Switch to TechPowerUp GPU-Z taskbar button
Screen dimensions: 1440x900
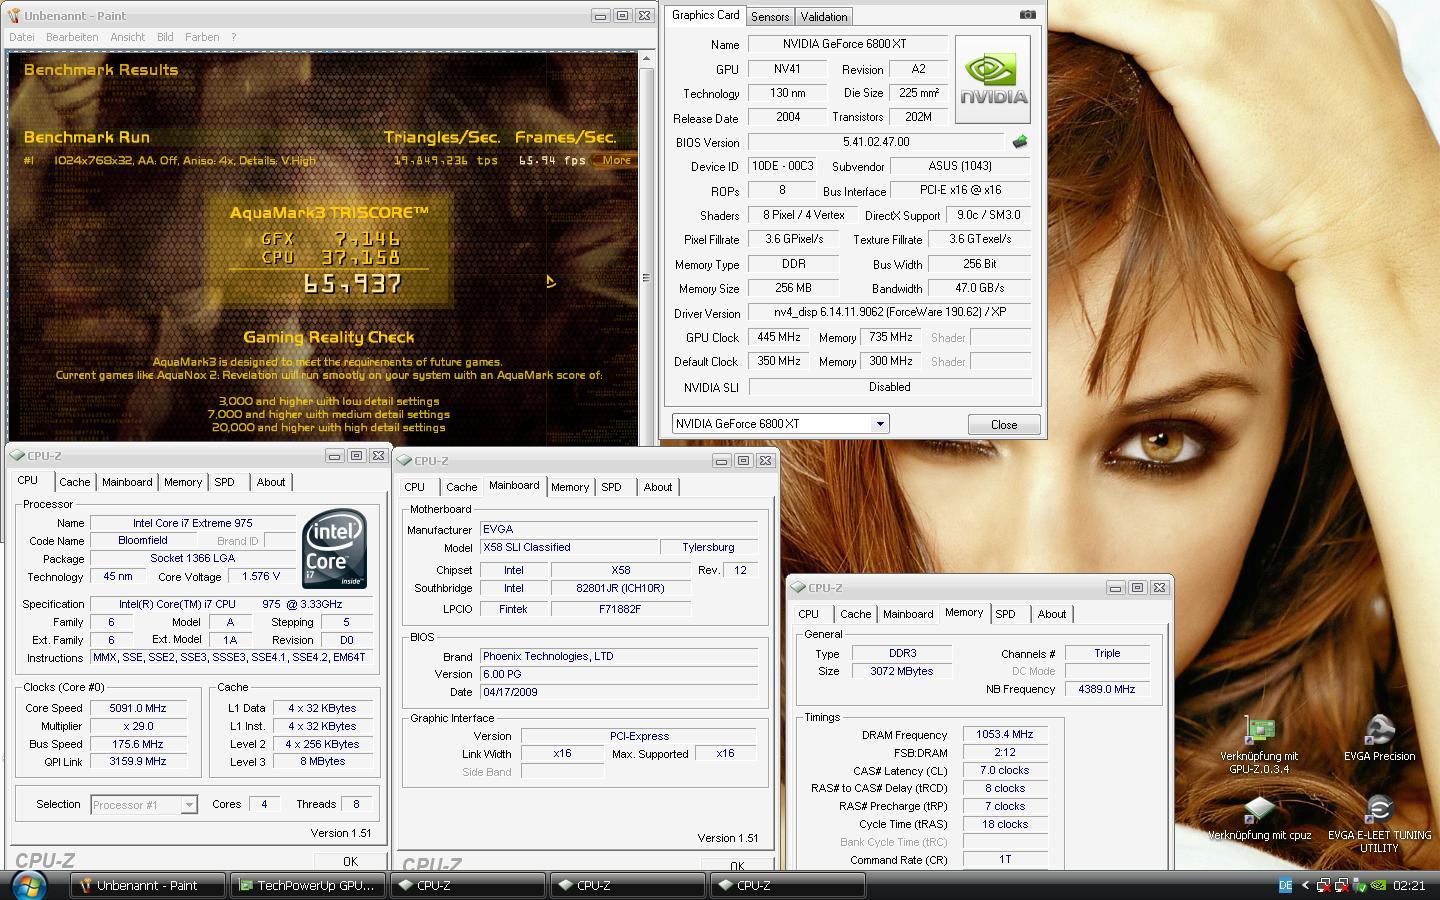pyautogui.click(x=307, y=885)
